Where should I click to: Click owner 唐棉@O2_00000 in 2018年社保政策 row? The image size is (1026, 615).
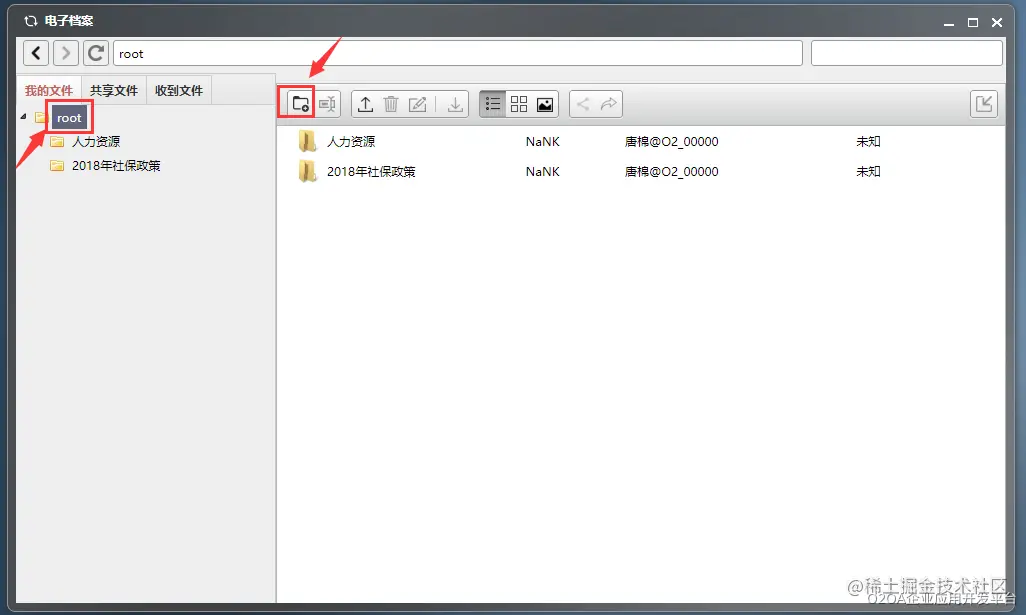[x=671, y=171]
